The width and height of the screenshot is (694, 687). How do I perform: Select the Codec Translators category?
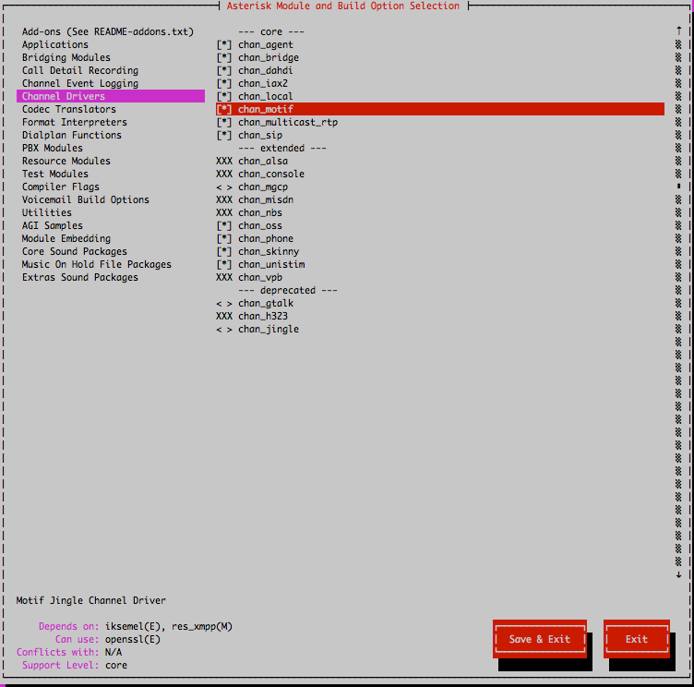click(x=69, y=109)
